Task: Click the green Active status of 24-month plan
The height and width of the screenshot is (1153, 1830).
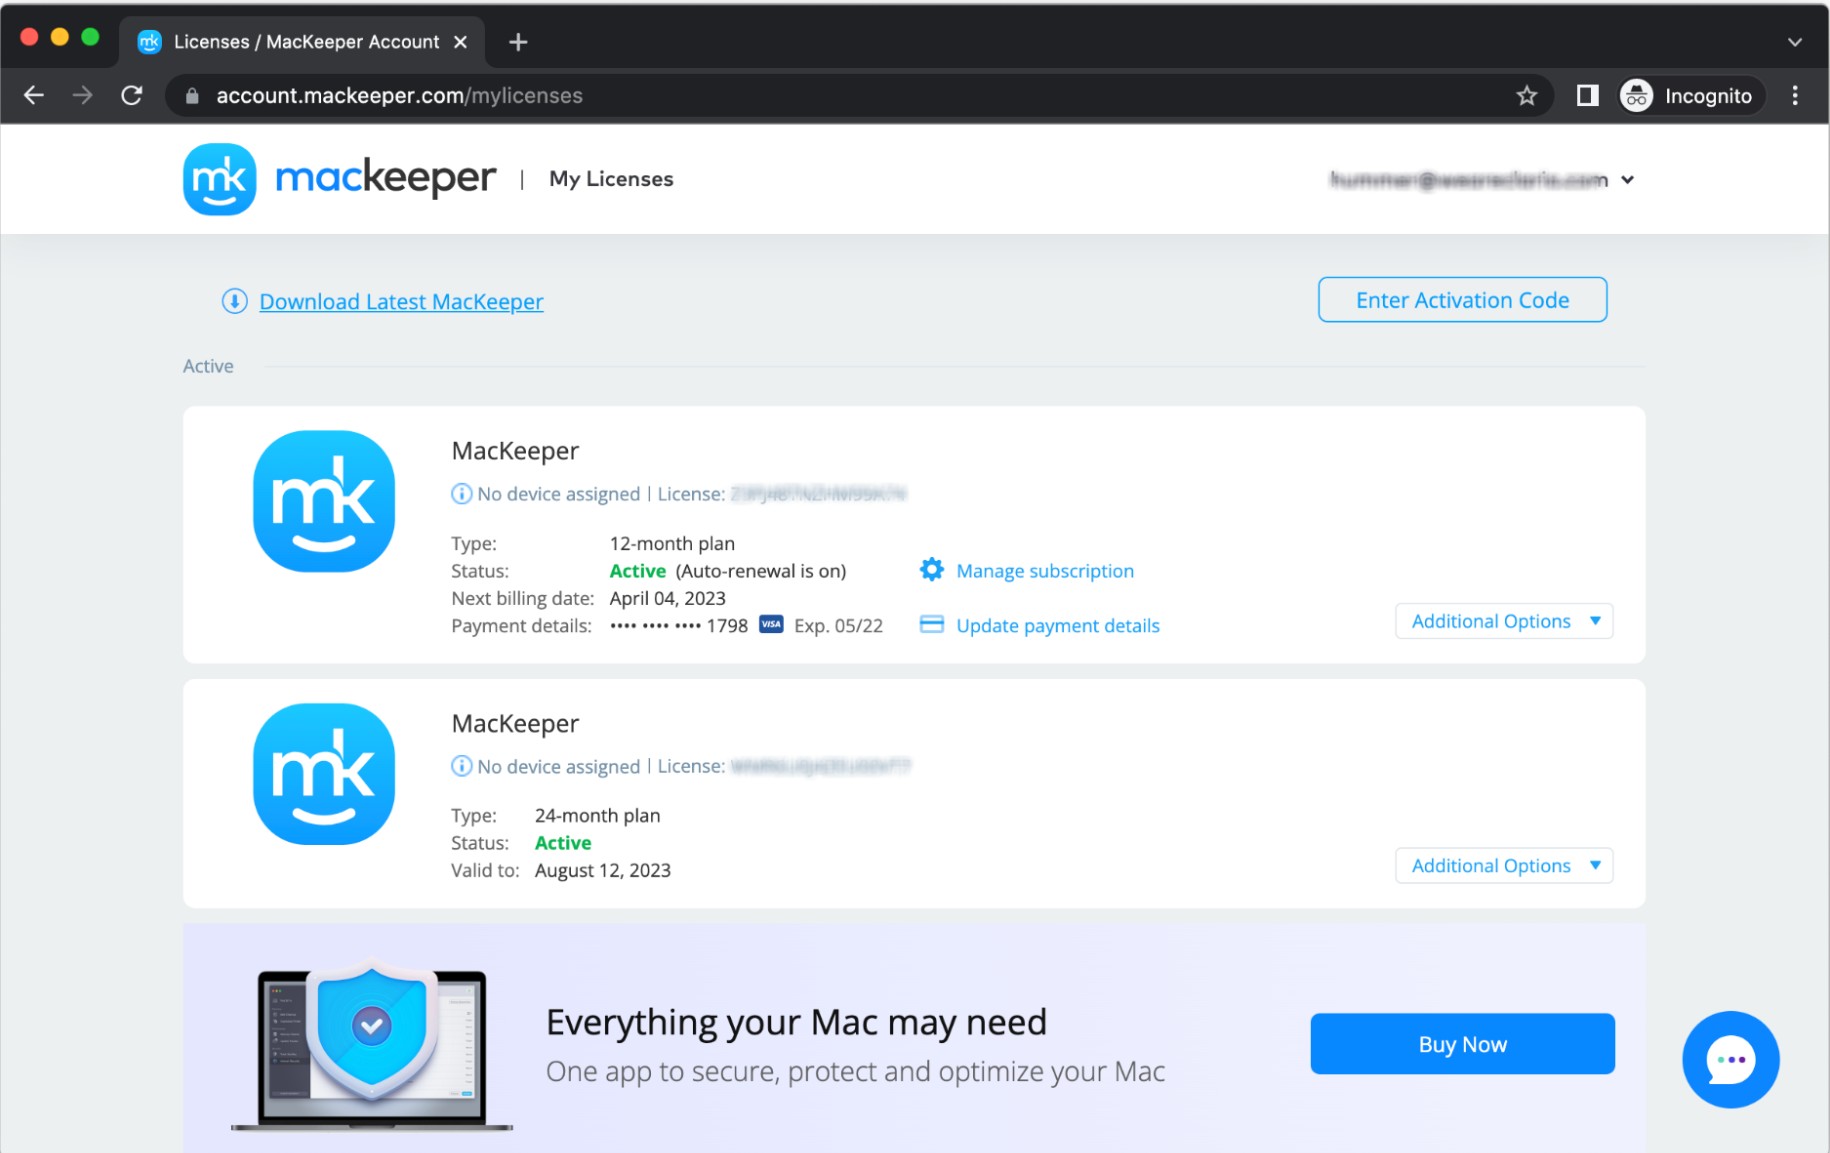Action: 563,843
